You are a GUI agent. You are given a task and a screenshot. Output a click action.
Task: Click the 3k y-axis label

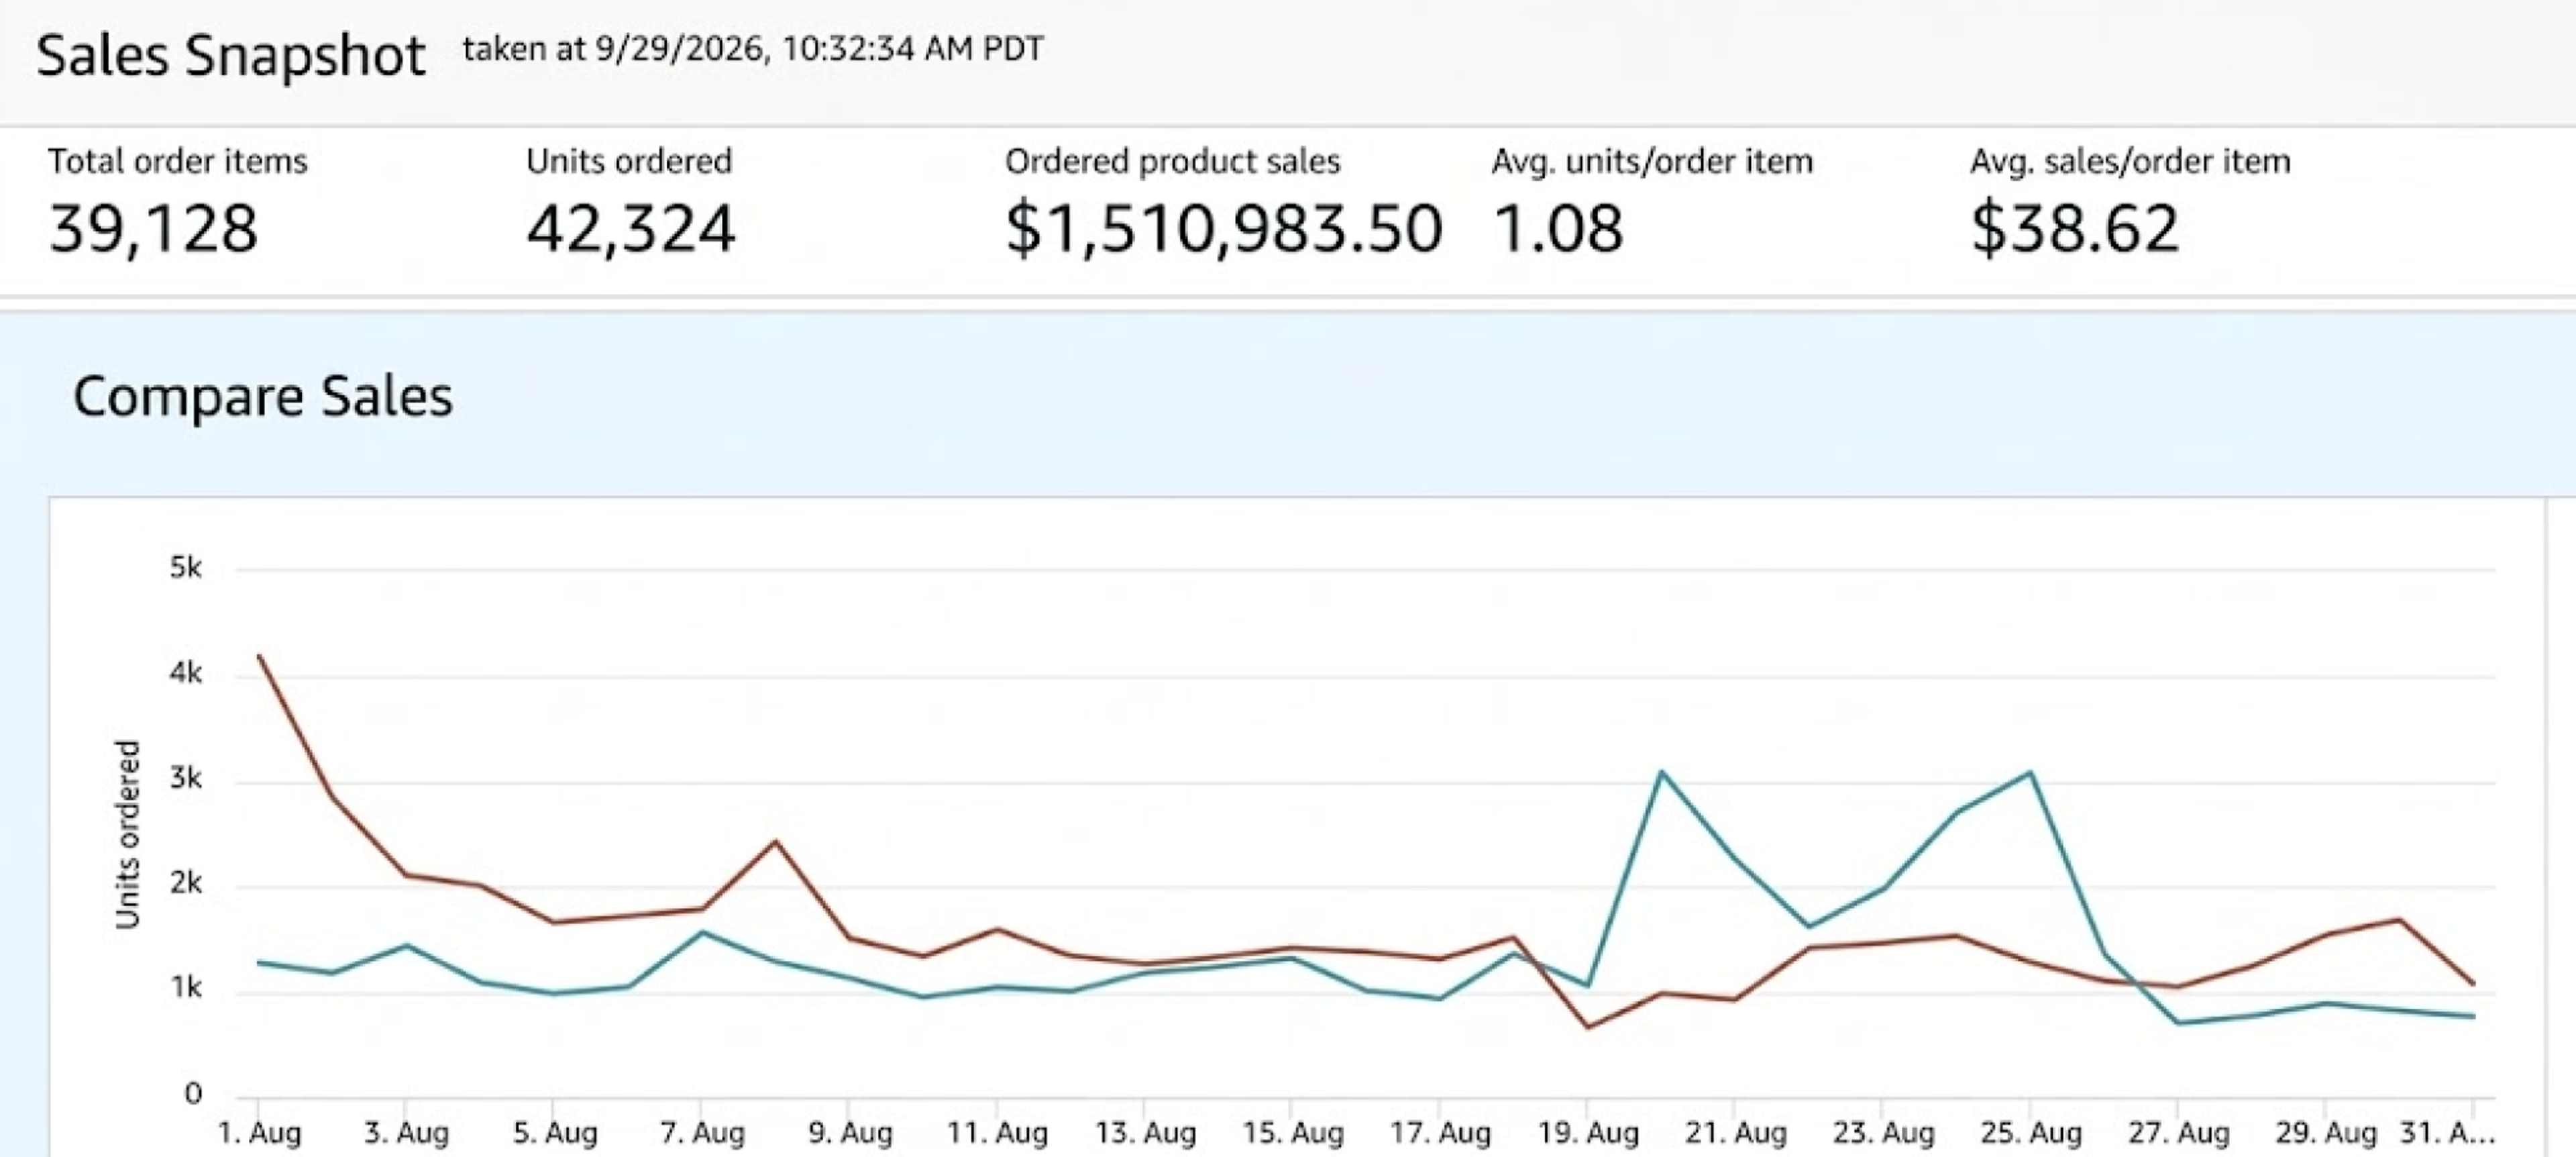185,778
